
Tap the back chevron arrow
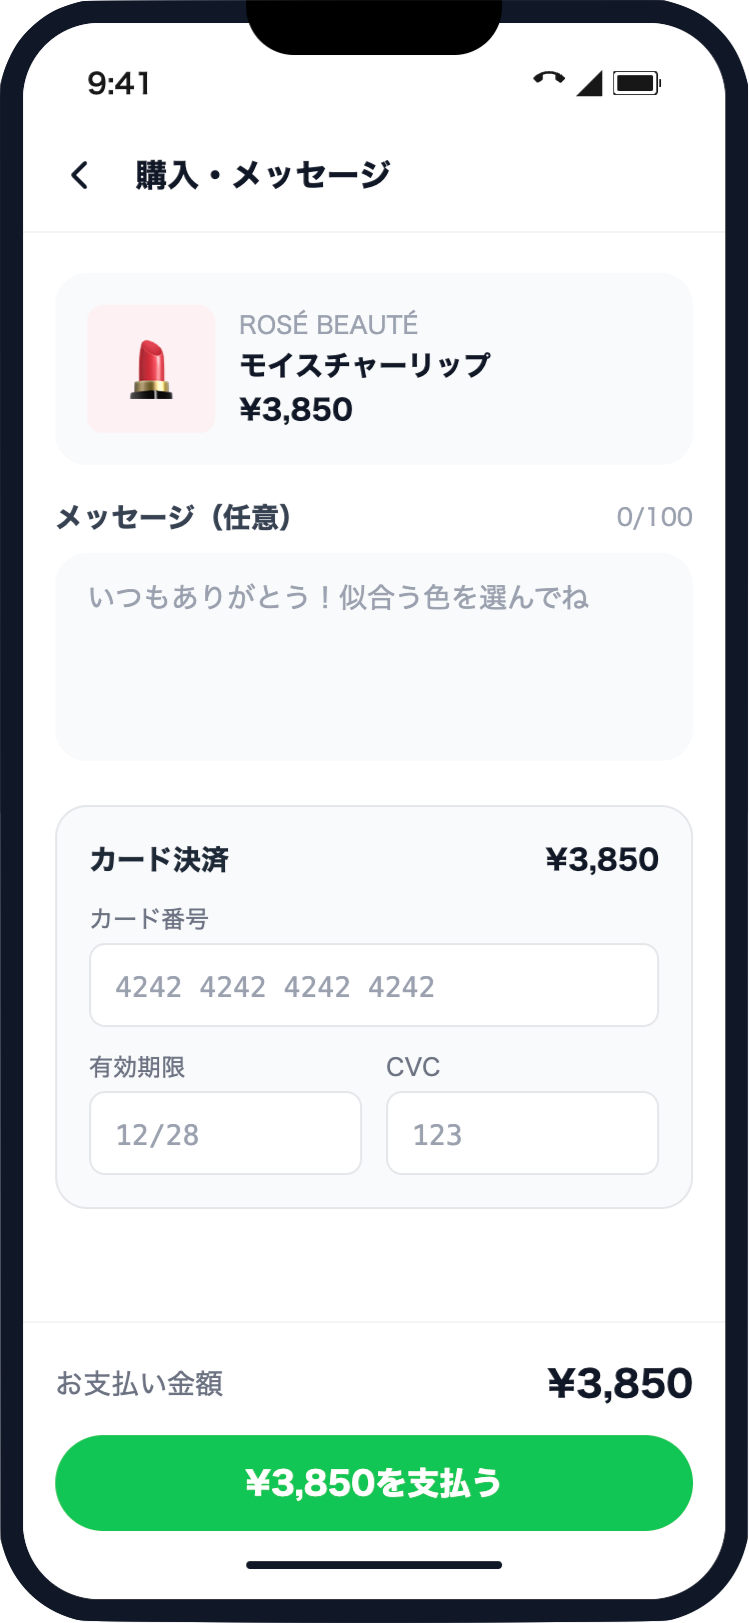[x=80, y=175]
